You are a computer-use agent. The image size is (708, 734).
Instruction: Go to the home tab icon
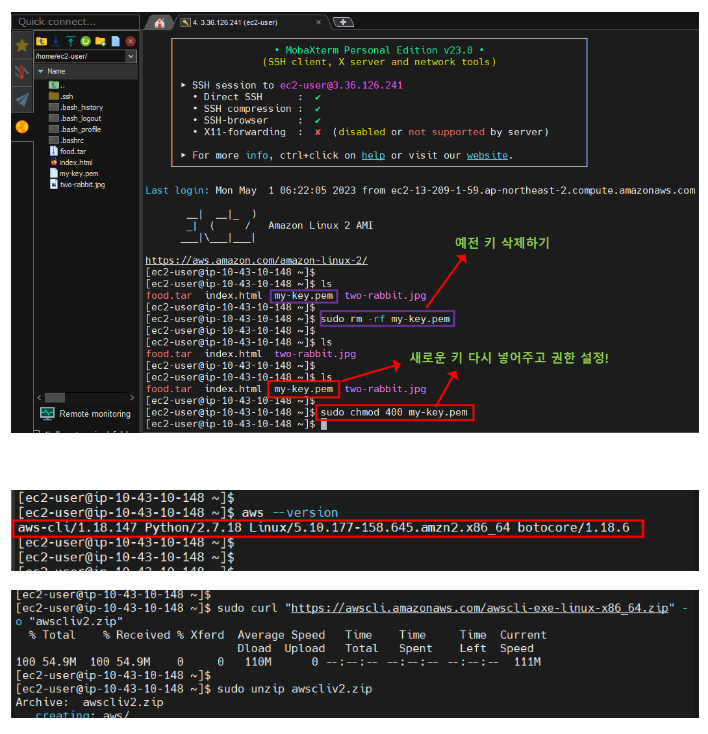pos(160,22)
